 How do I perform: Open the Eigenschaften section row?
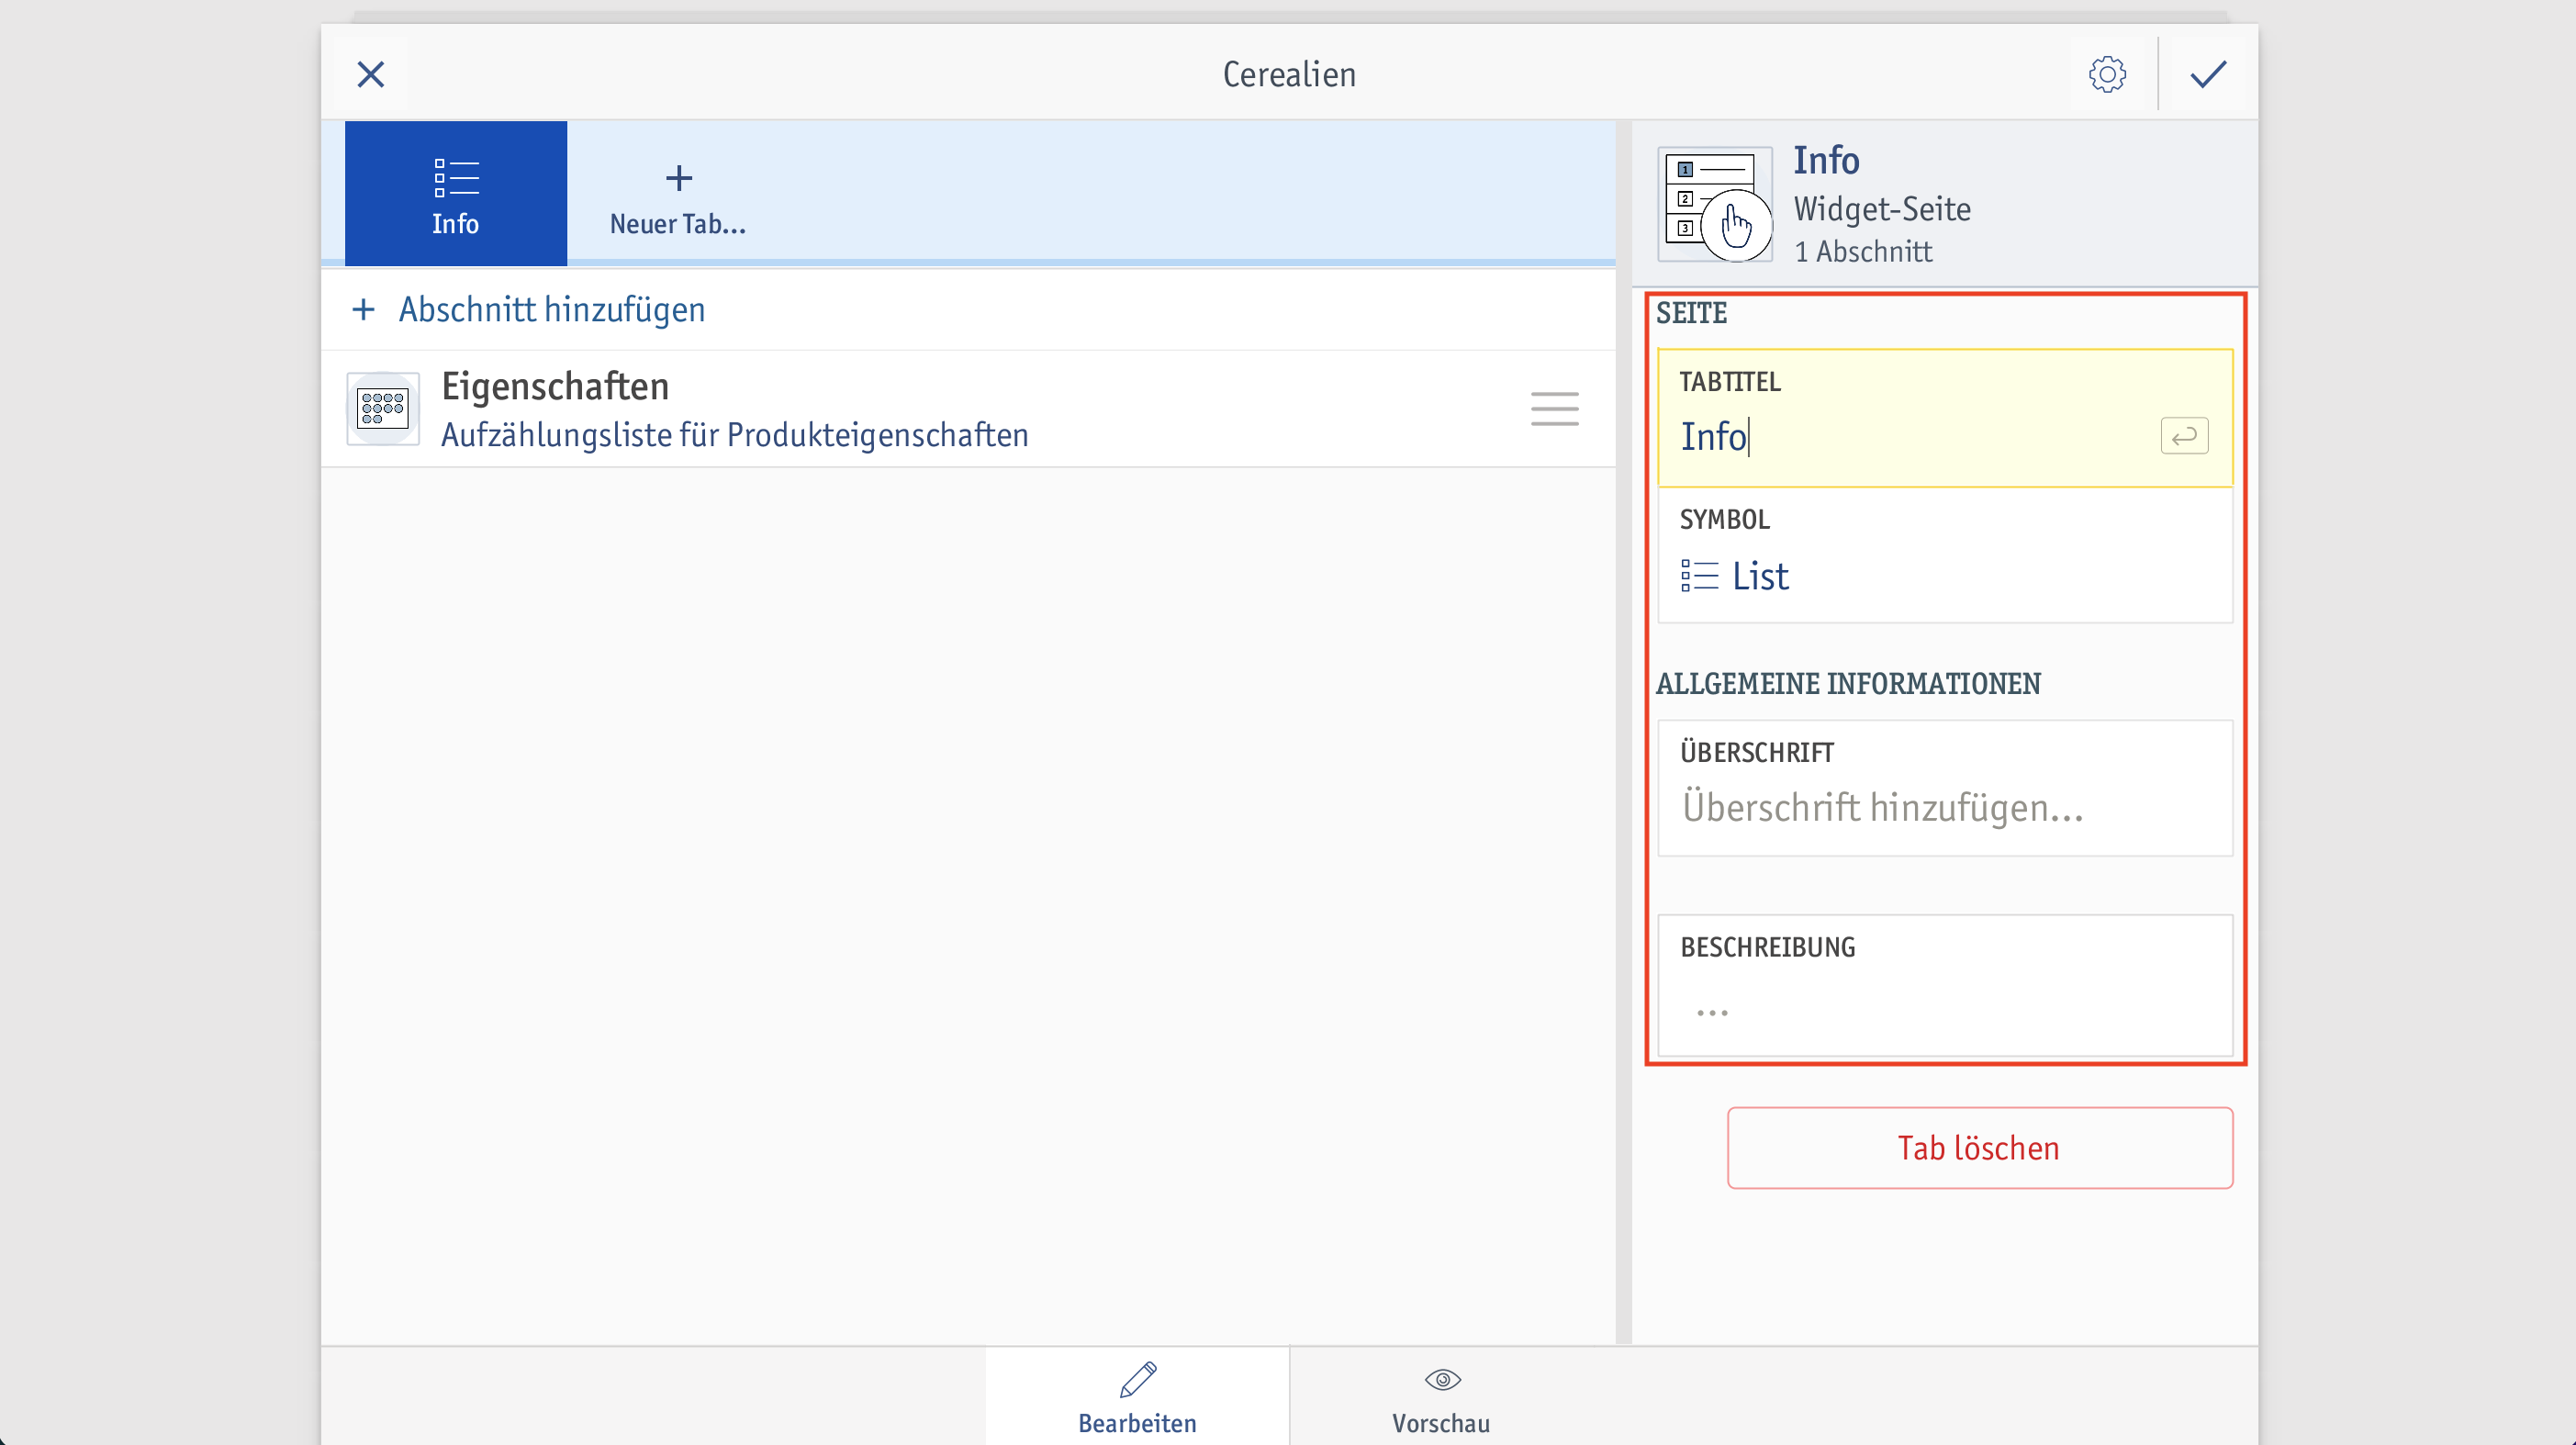pyautogui.click(x=968, y=409)
